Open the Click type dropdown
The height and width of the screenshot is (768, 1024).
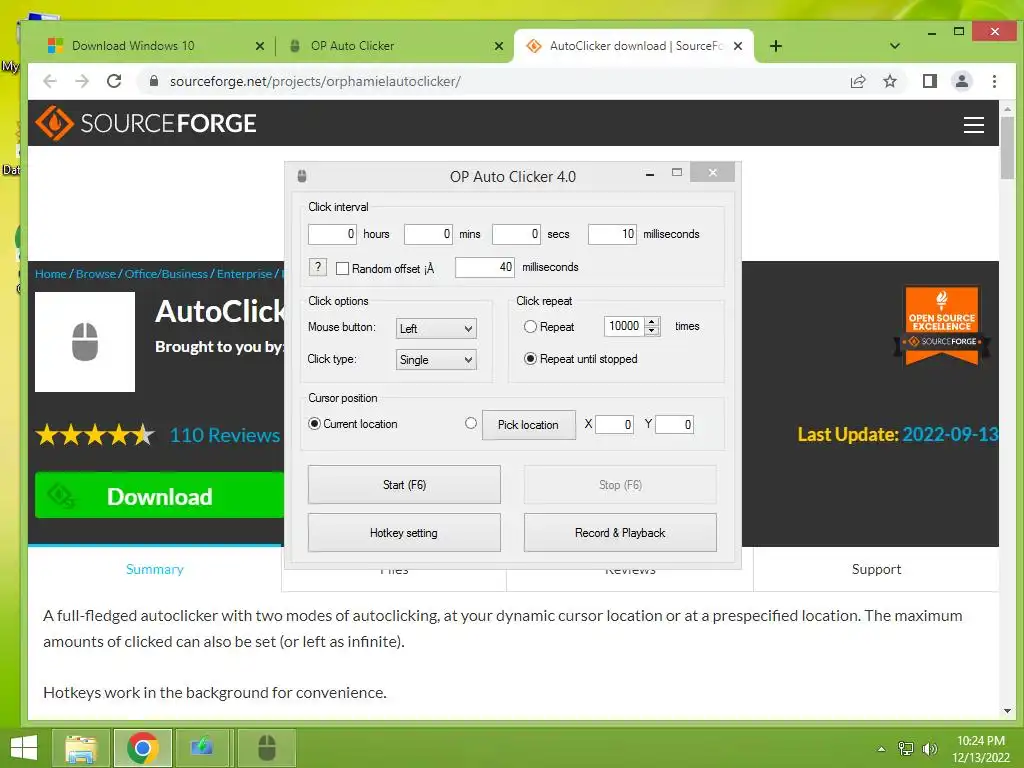[x=436, y=360]
